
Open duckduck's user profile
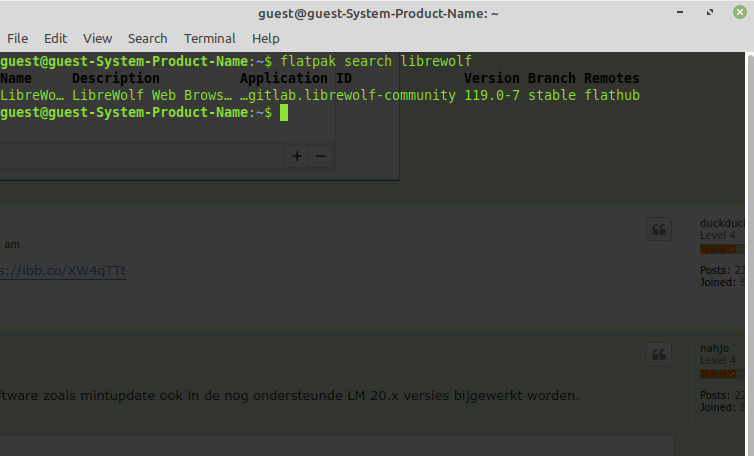tap(722, 223)
